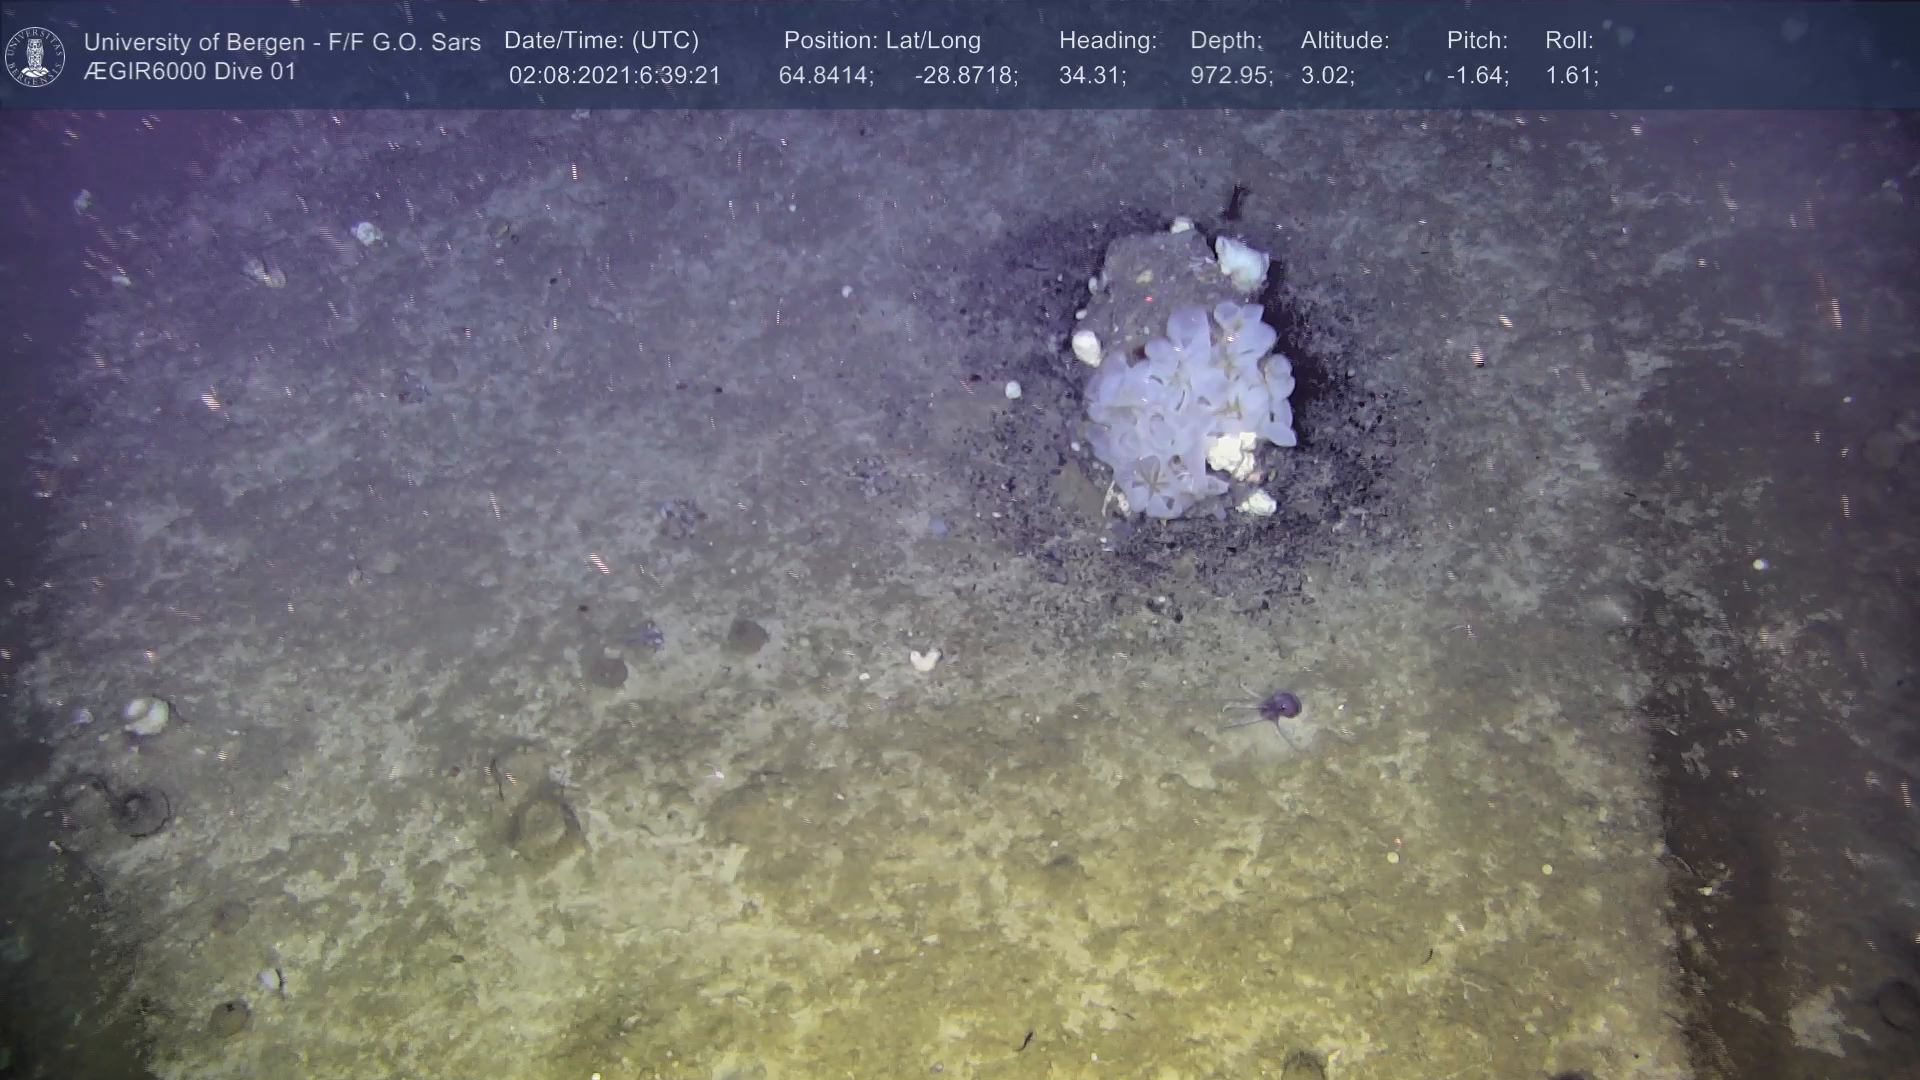Click the depth value 972.95
The image size is (1920, 1080).
1231,76
